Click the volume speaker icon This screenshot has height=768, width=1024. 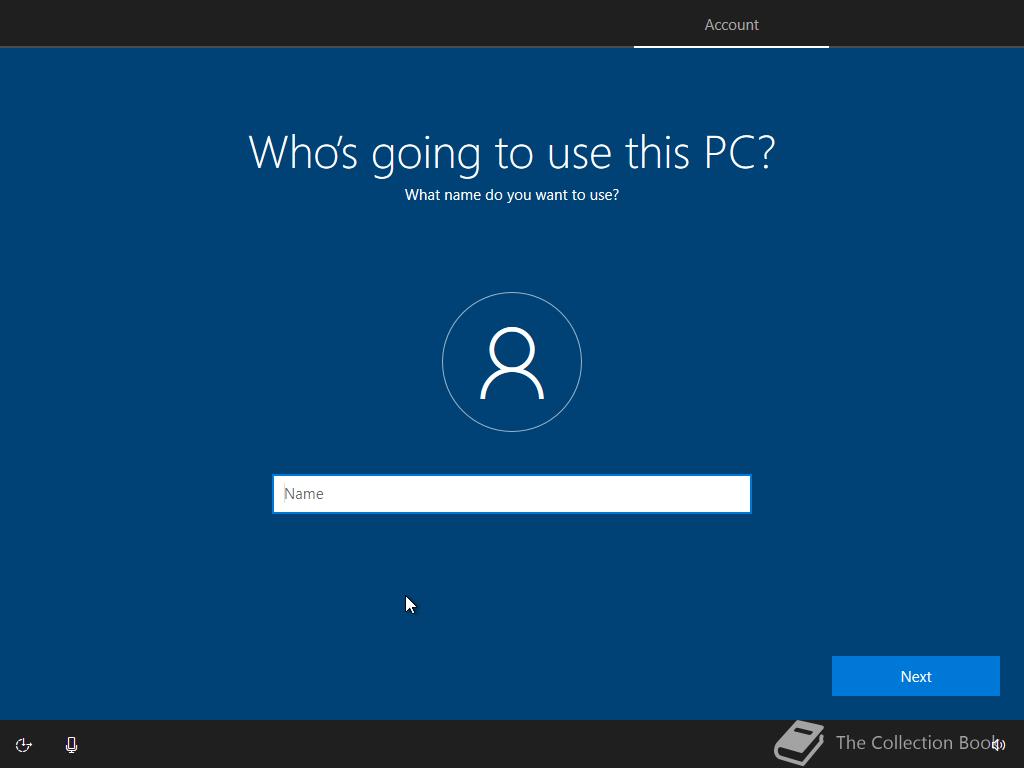point(999,745)
